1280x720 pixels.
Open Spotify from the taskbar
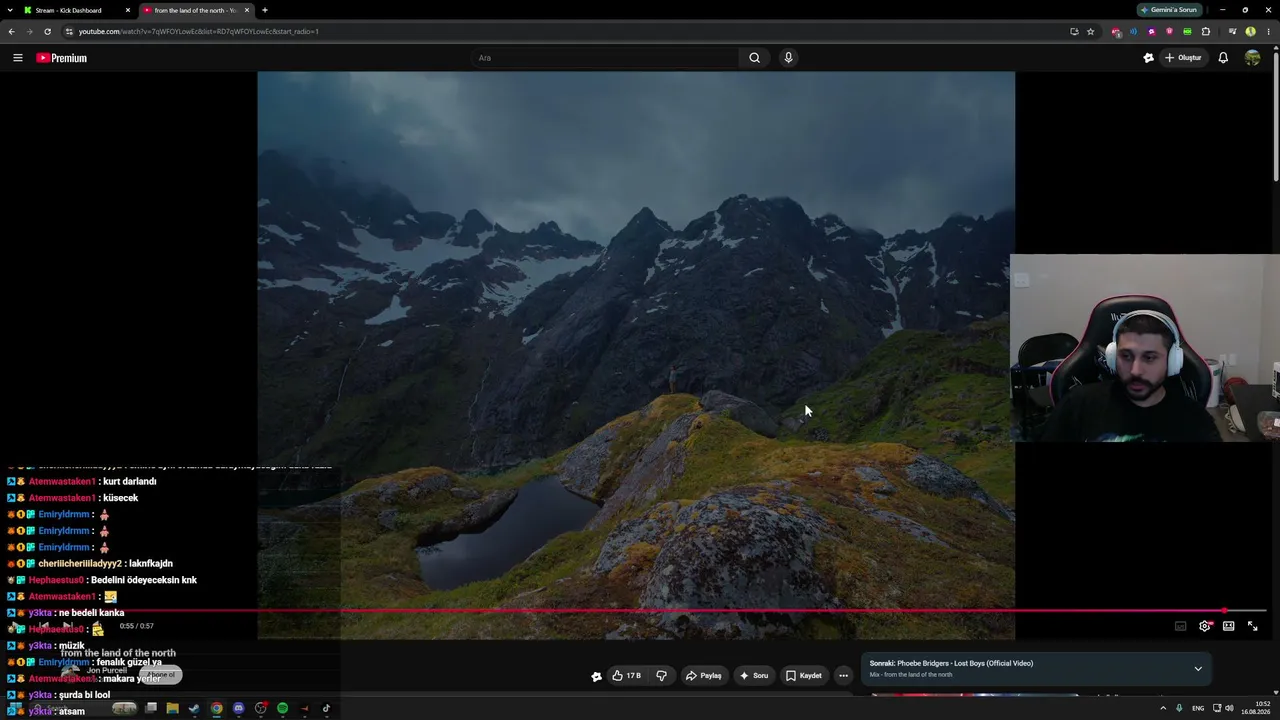[282, 709]
